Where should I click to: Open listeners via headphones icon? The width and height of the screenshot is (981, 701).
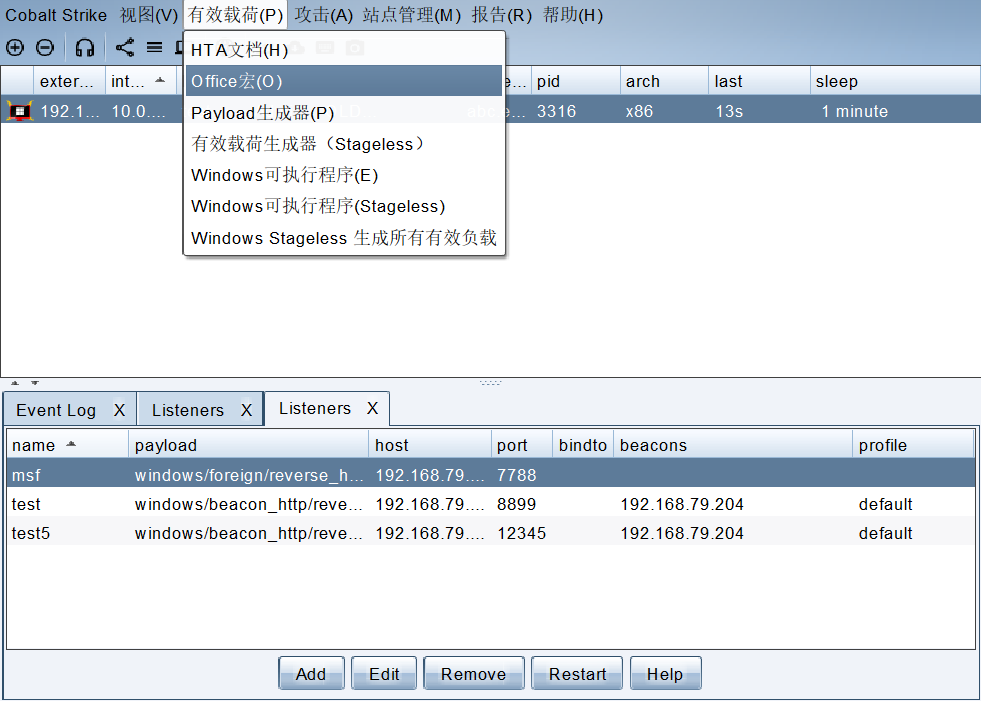coord(84,48)
